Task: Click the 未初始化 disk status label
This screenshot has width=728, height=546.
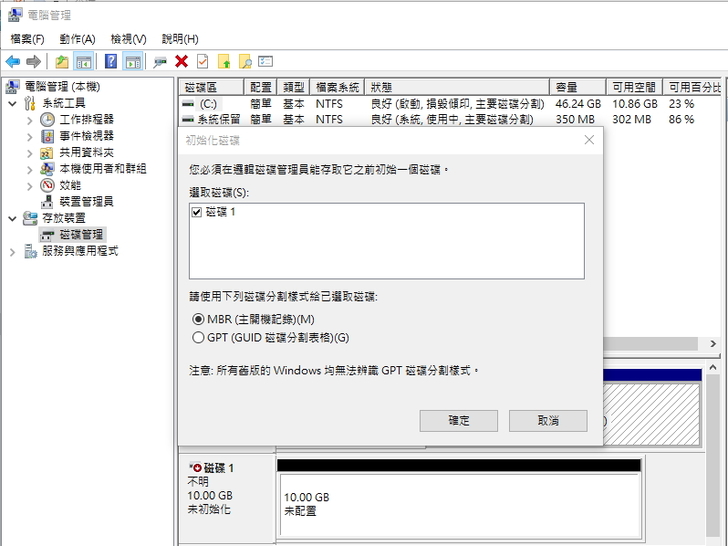Action: coord(209,509)
